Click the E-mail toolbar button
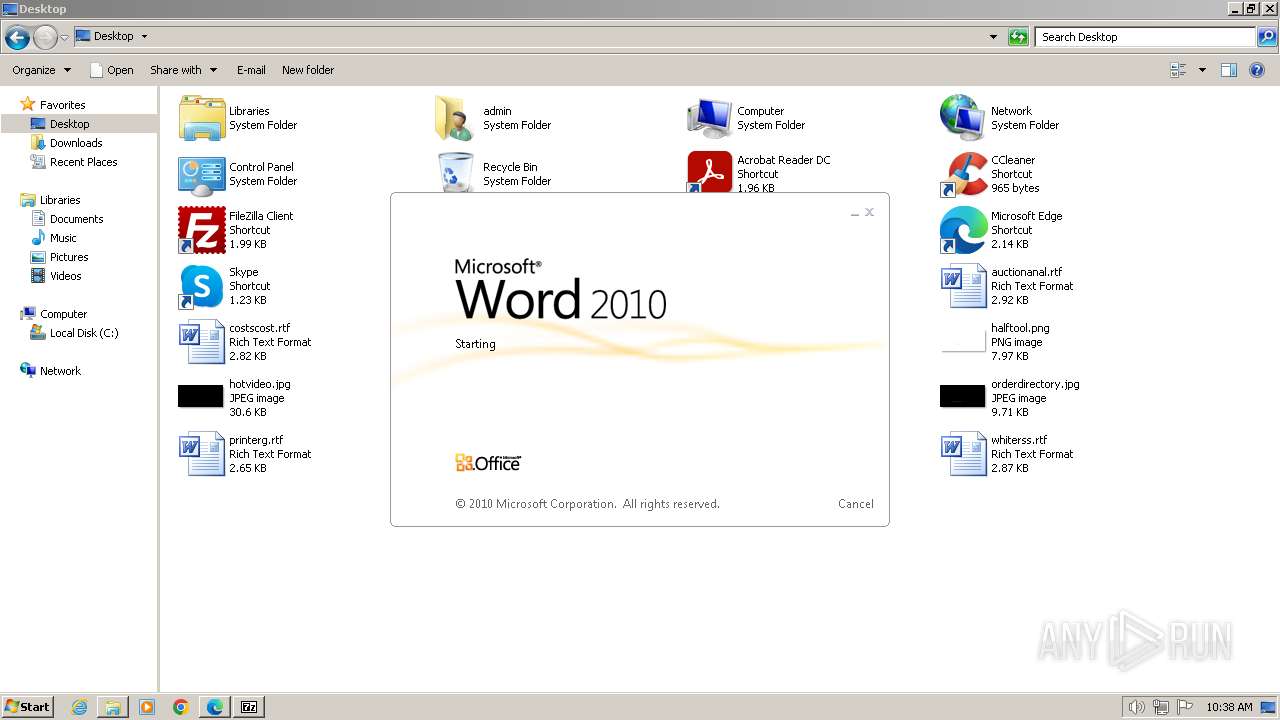This screenshot has width=1280, height=720. tap(251, 70)
